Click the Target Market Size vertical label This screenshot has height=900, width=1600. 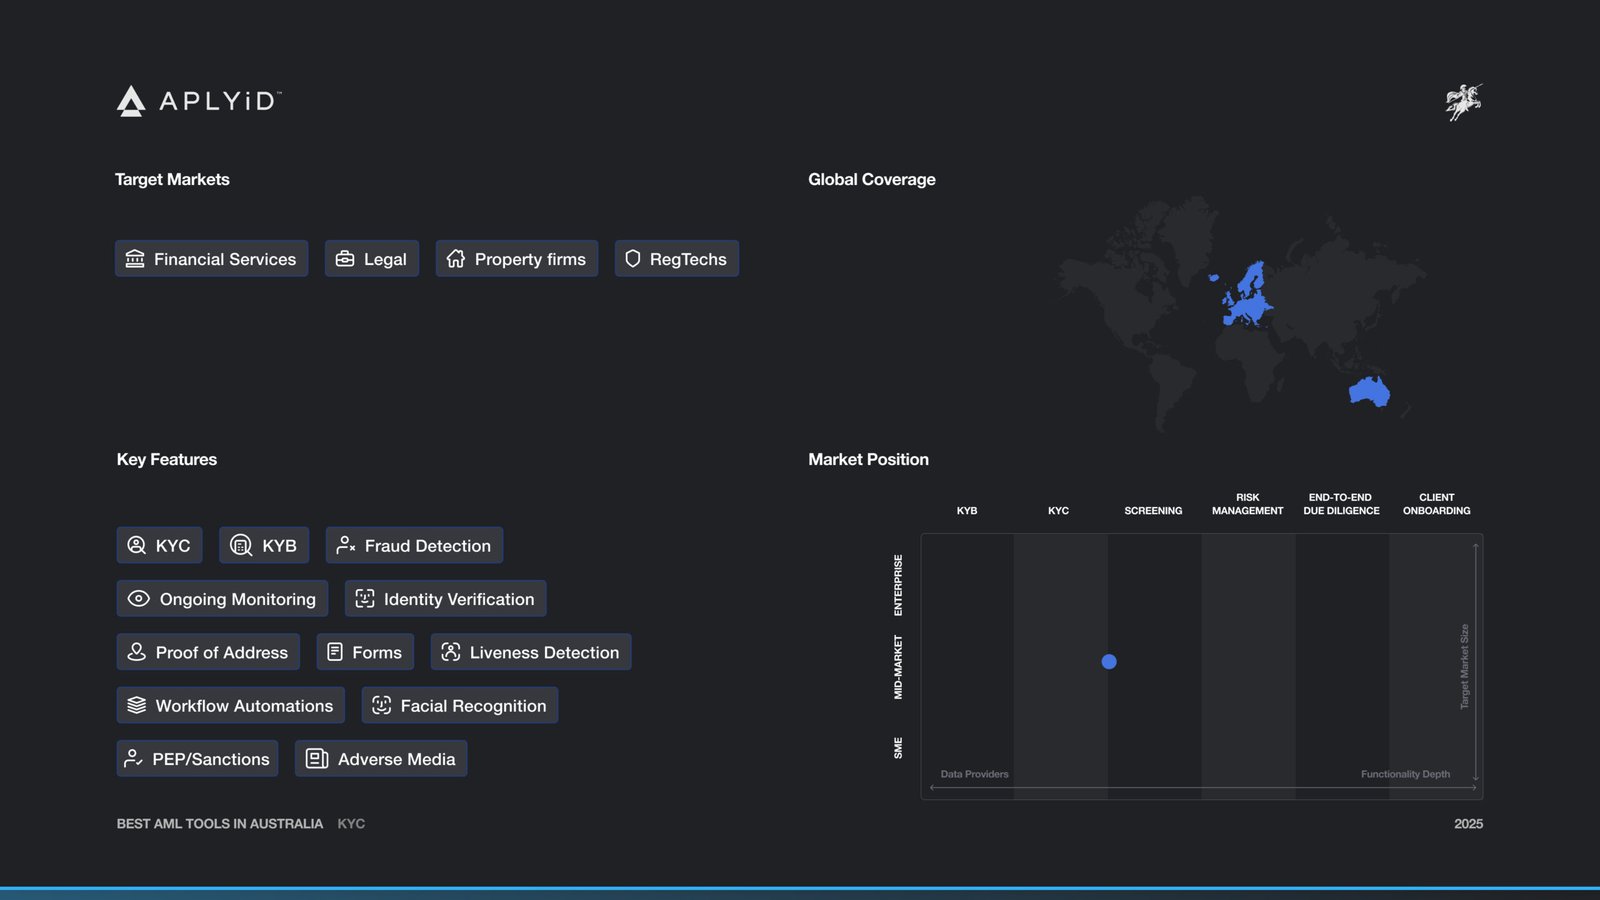pos(1465,667)
